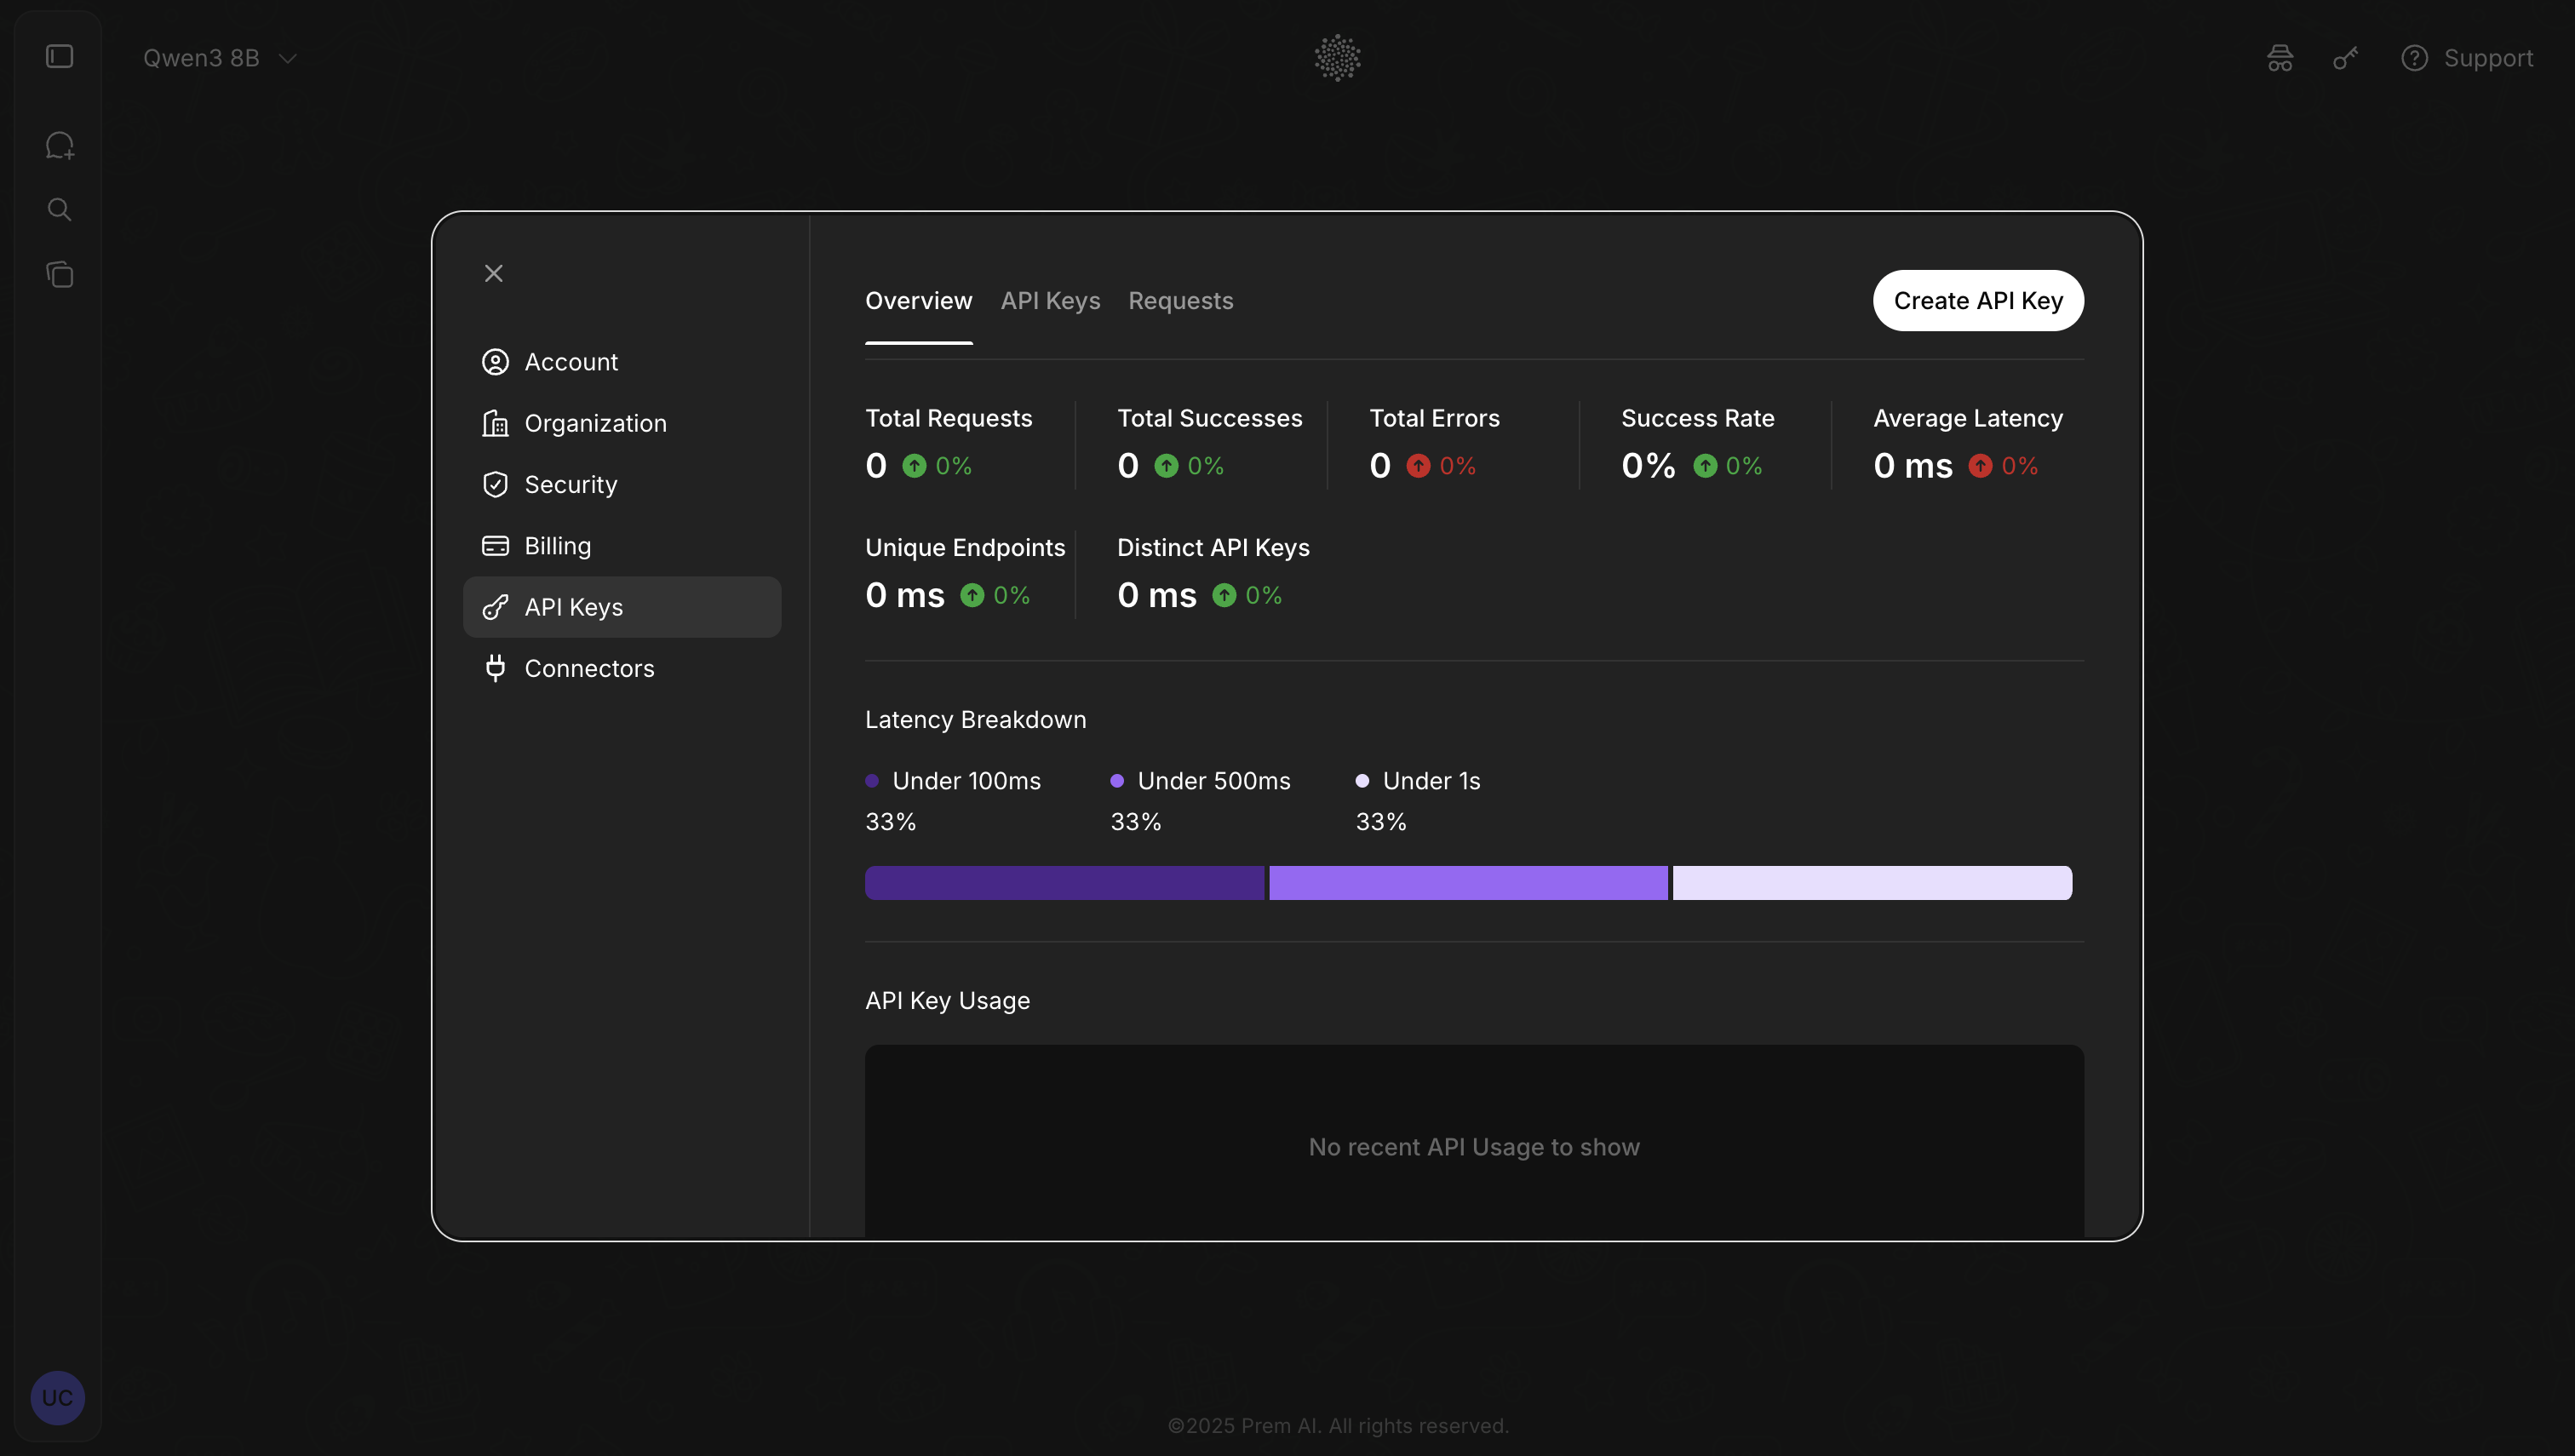Open the search icon in left rail

(x=60, y=210)
